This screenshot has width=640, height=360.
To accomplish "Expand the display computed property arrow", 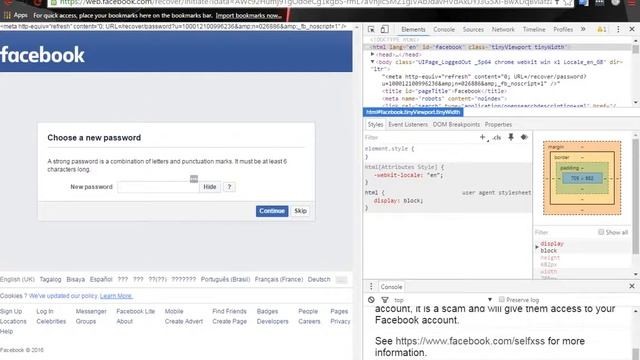I will pos(537,247).
